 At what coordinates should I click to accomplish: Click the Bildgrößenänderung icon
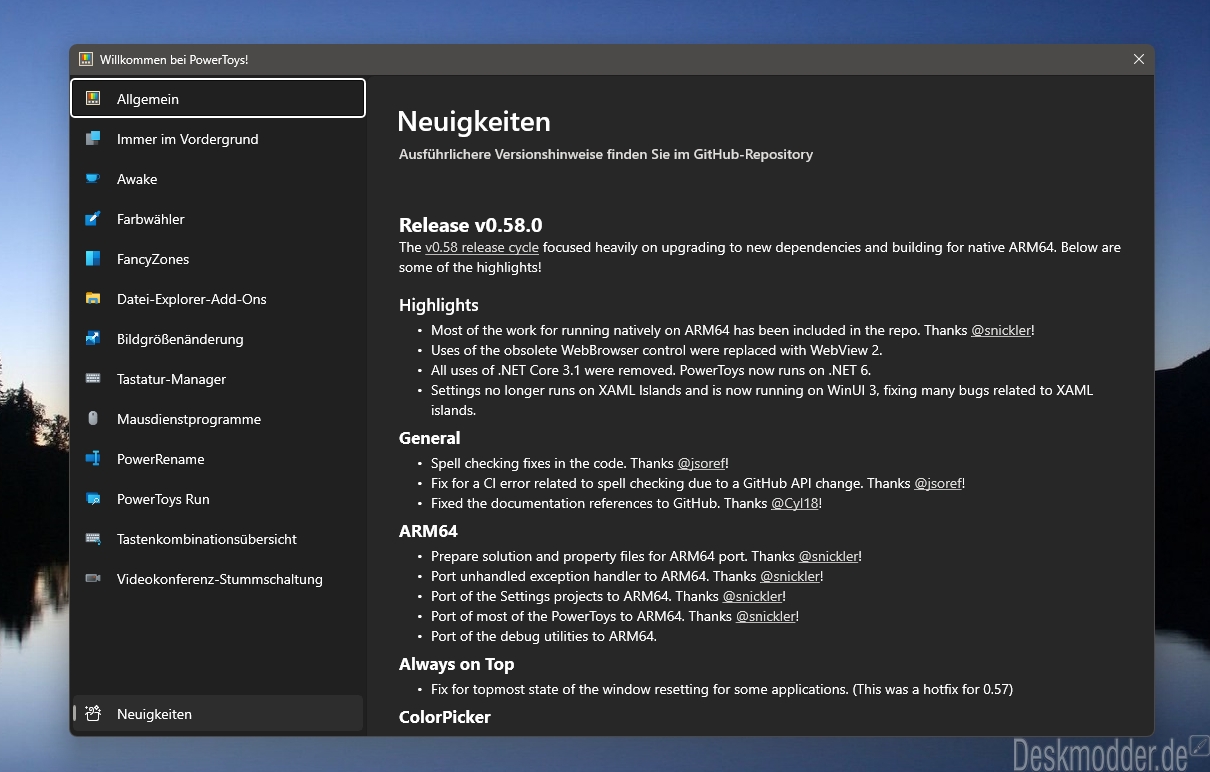coord(93,339)
